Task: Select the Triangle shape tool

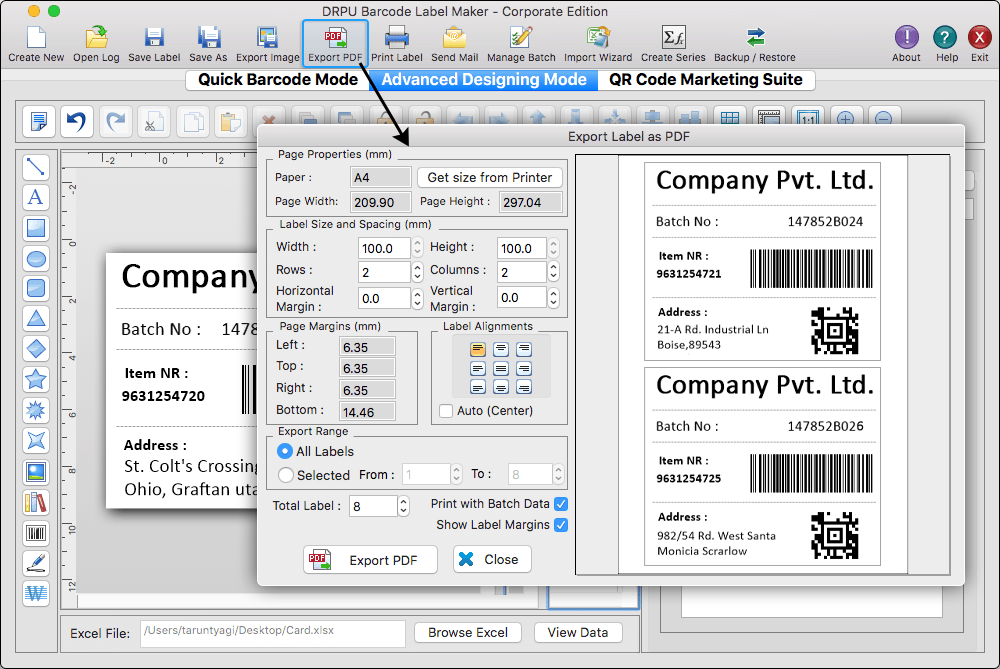Action: (36, 318)
